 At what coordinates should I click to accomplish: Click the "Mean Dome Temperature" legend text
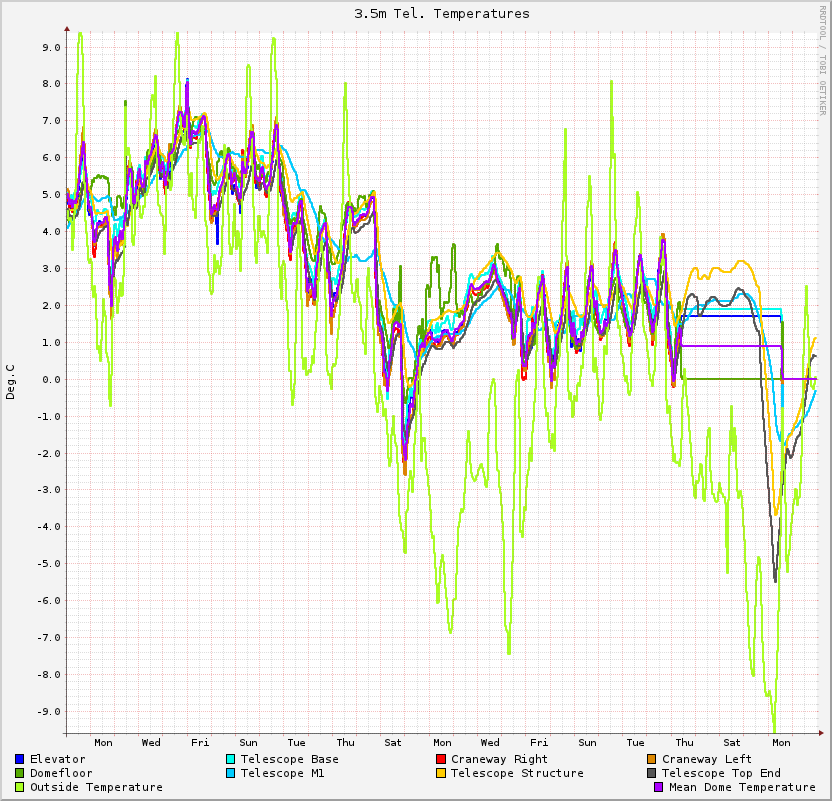(x=742, y=787)
